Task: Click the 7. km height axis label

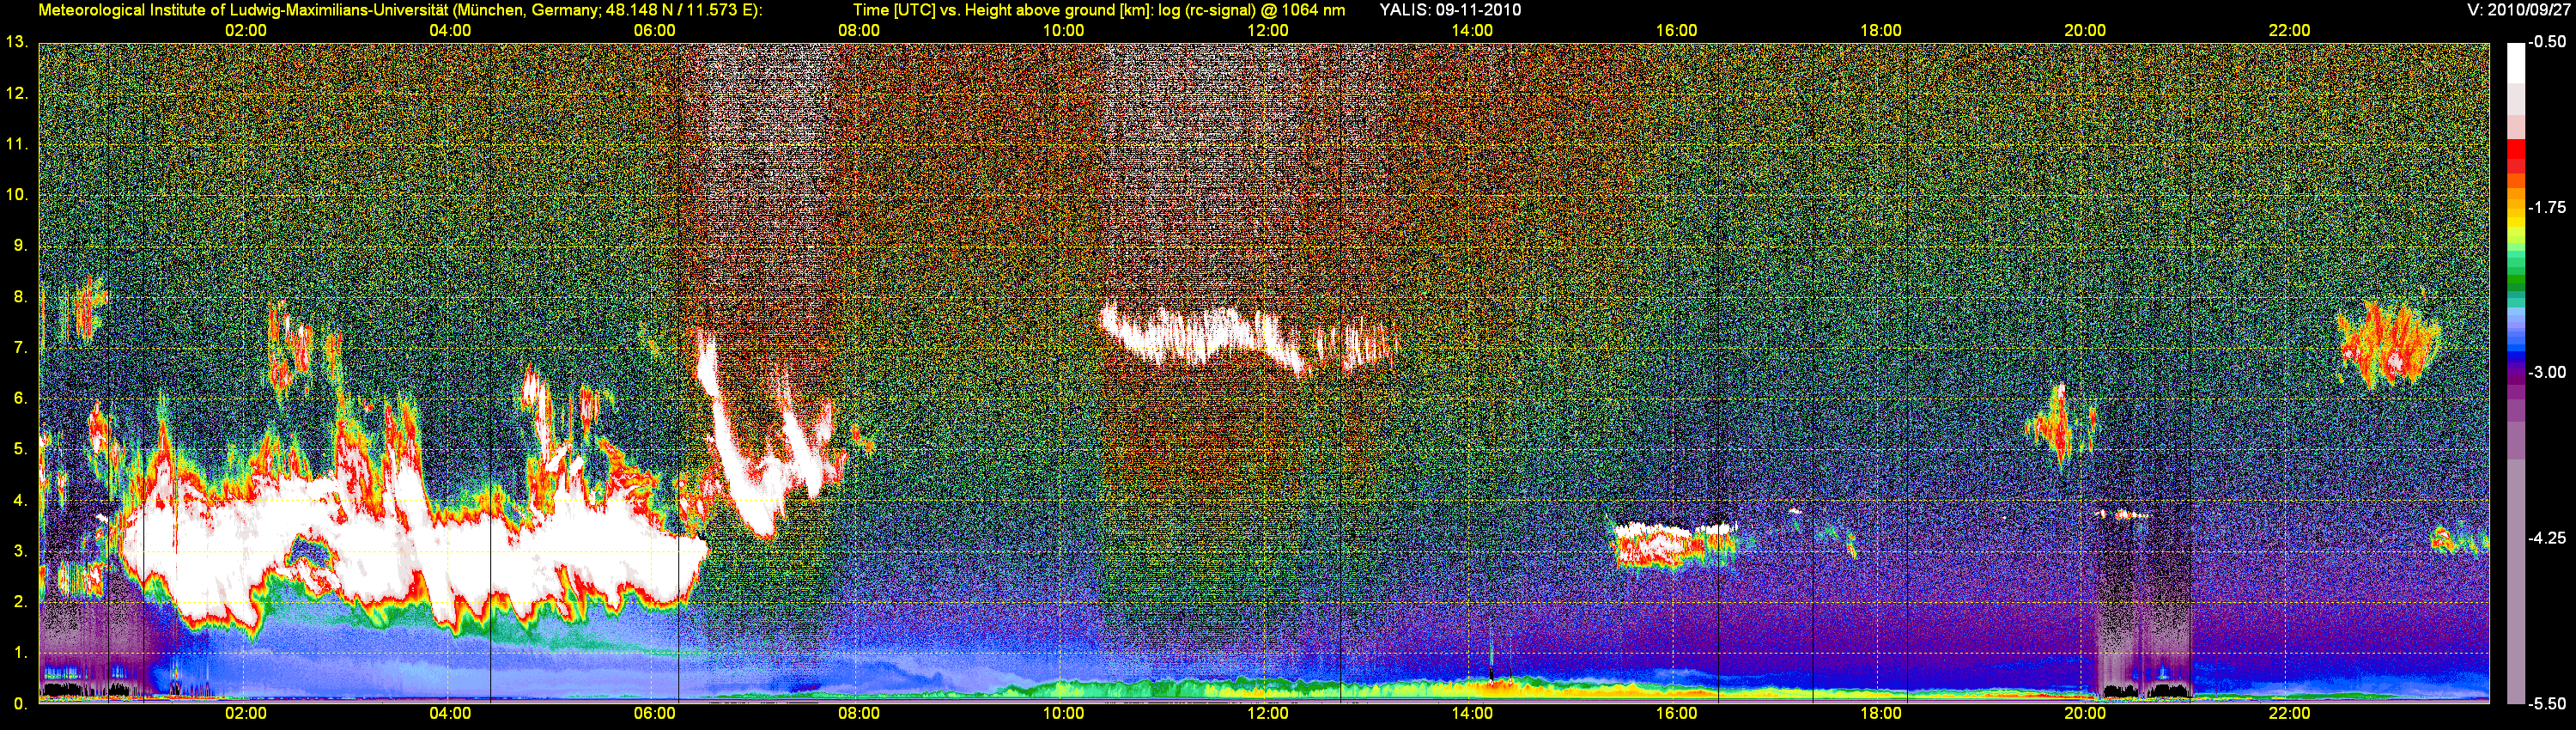Action: [x=20, y=348]
